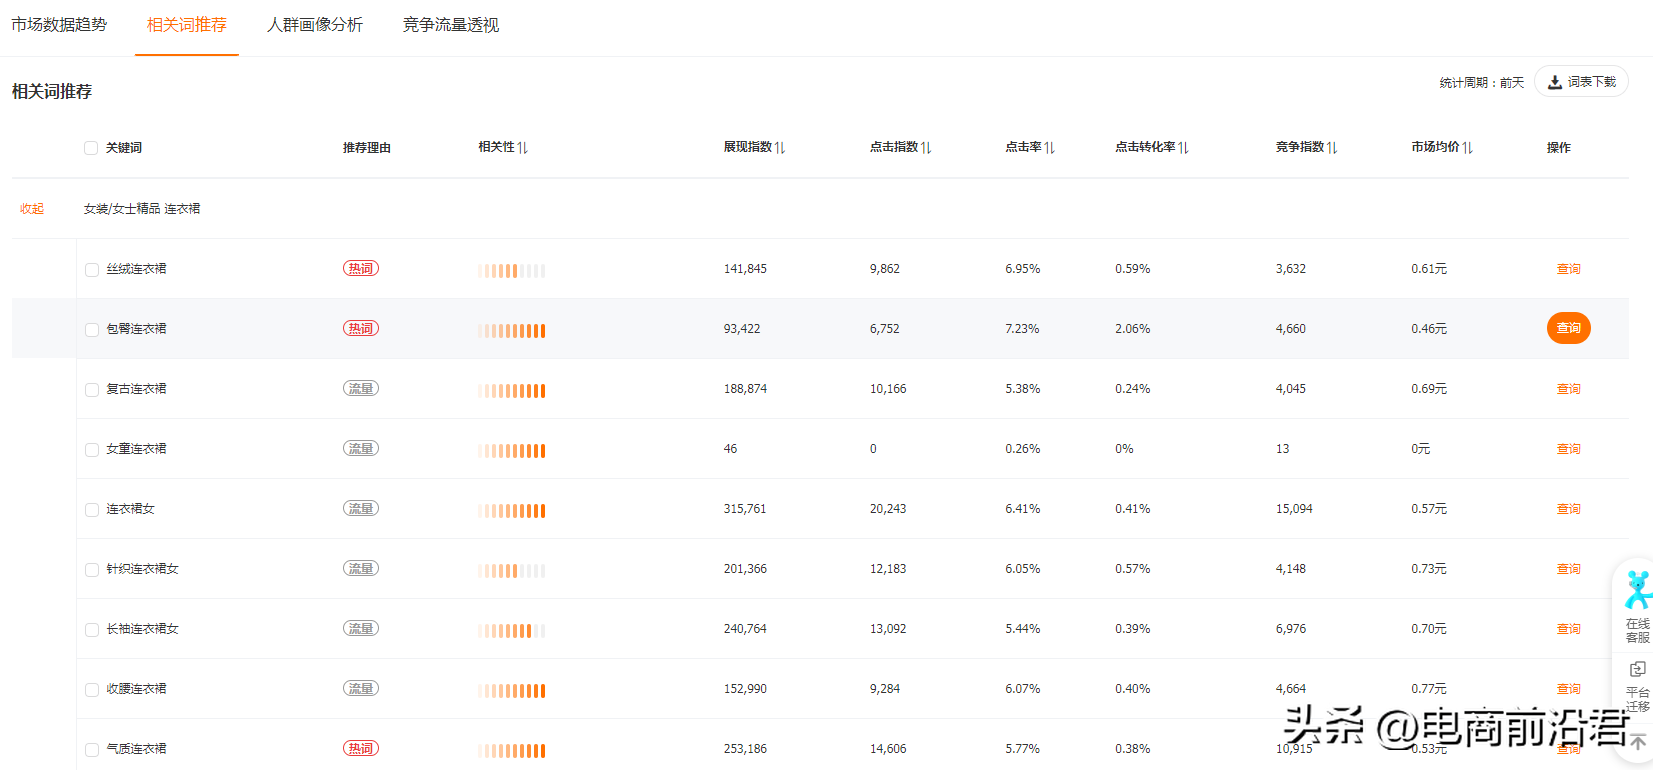1653x770 pixels.
Task: Click 查询 for 针织连衣裙女 row
Action: [x=1568, y=569]
